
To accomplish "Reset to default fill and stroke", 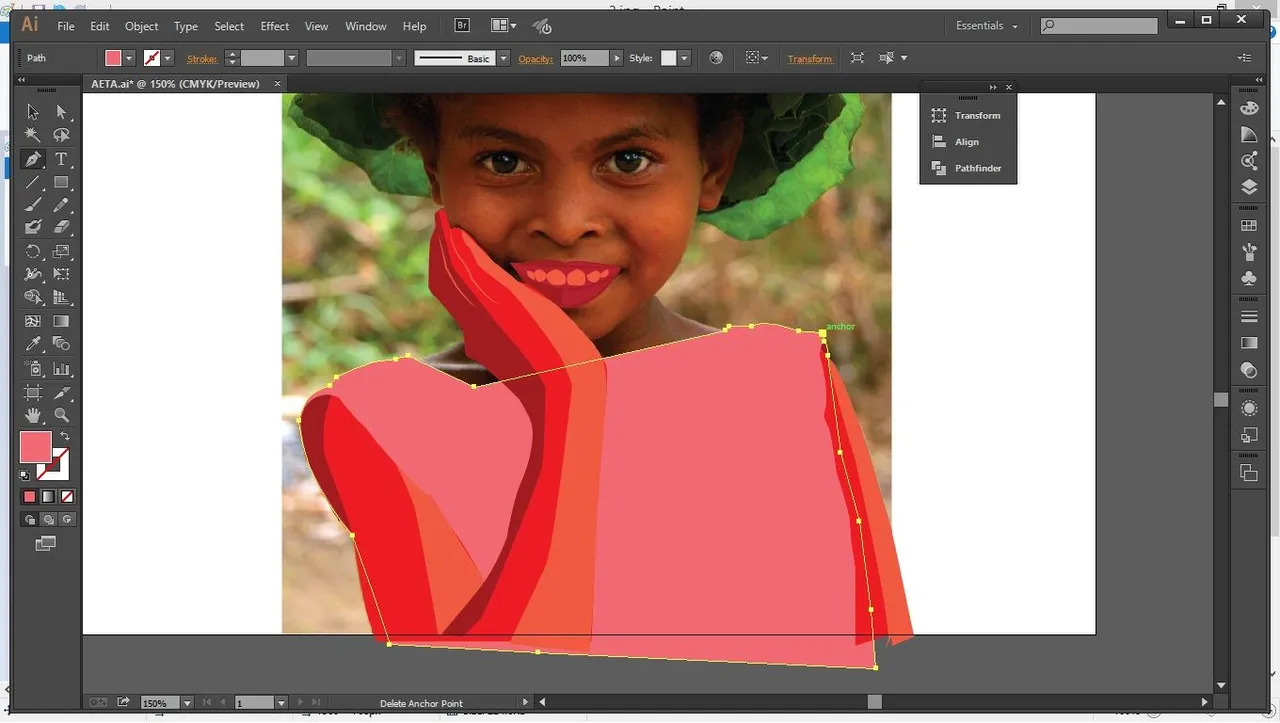I will point(26,476).
